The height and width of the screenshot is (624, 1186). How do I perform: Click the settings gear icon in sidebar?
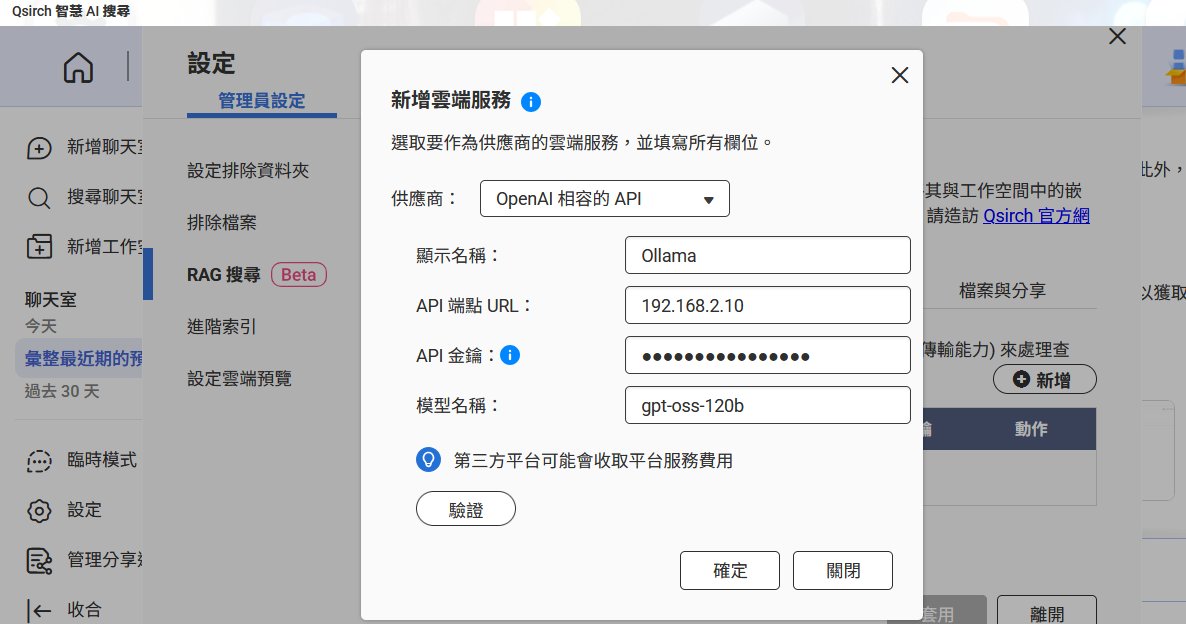click(39, 510)
